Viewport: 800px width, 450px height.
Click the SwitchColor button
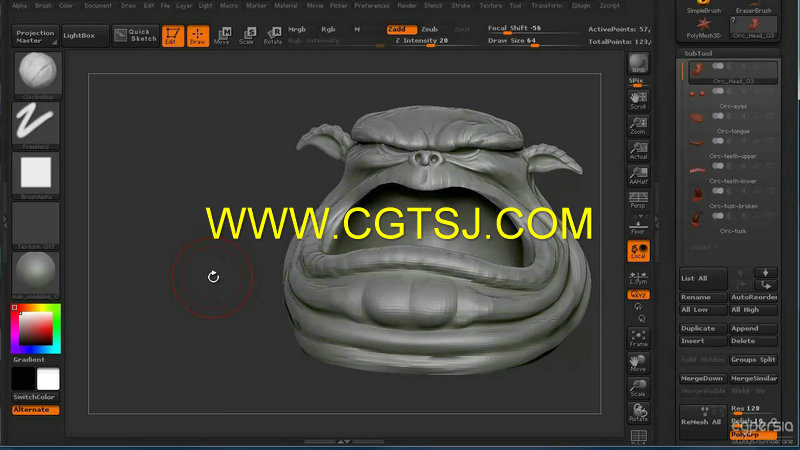pos(36,397)
